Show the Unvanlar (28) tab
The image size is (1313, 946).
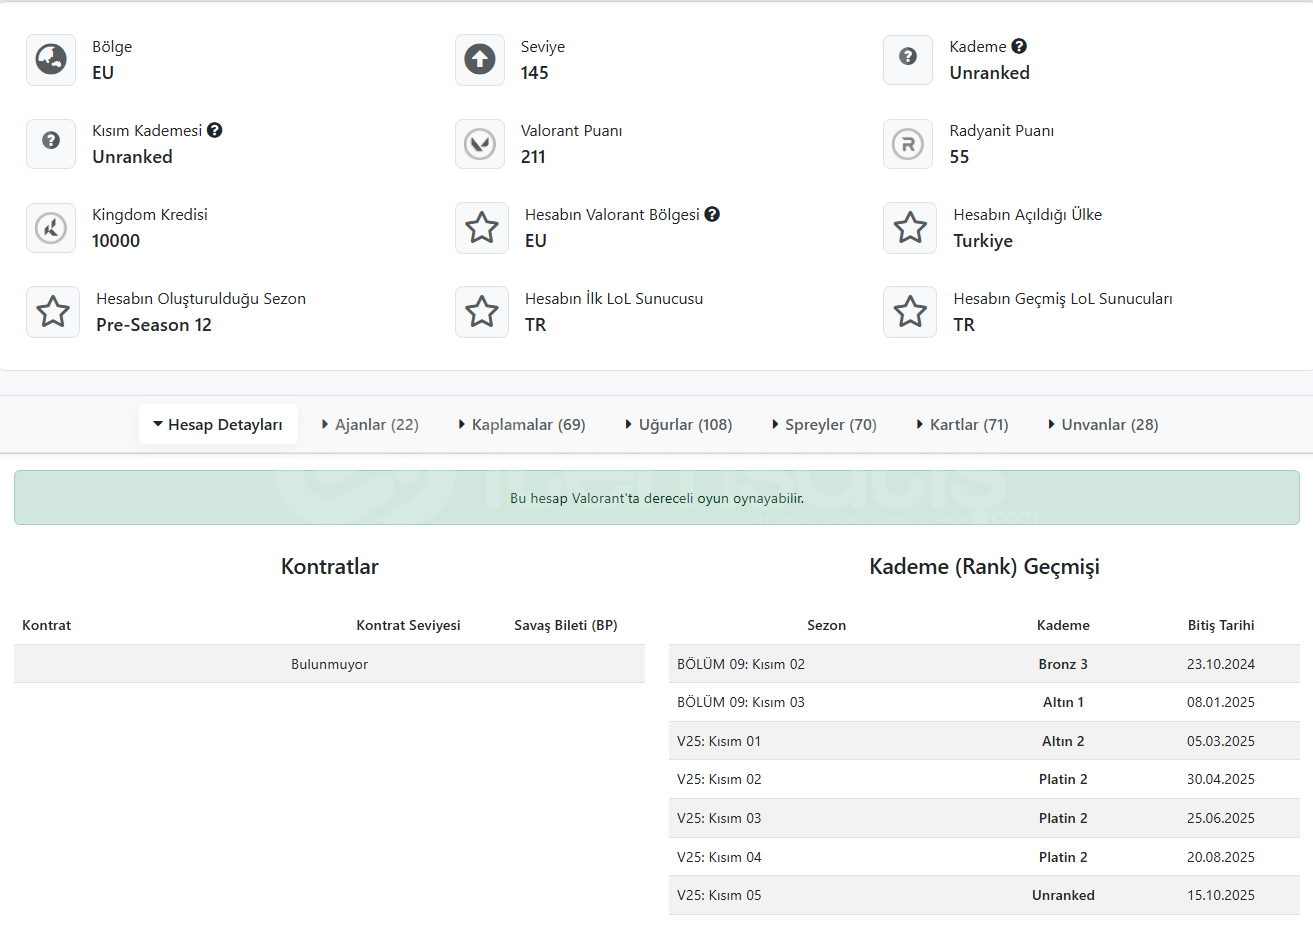[1104, 425]
